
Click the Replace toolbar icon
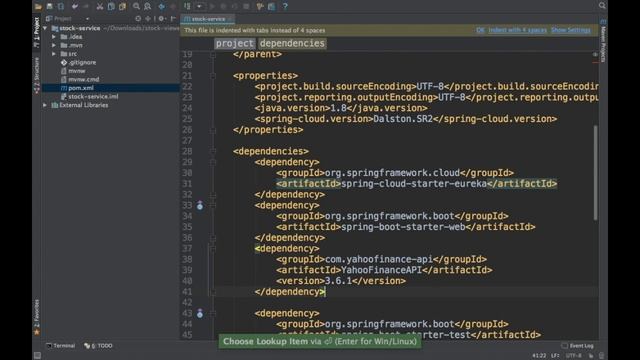147,6
